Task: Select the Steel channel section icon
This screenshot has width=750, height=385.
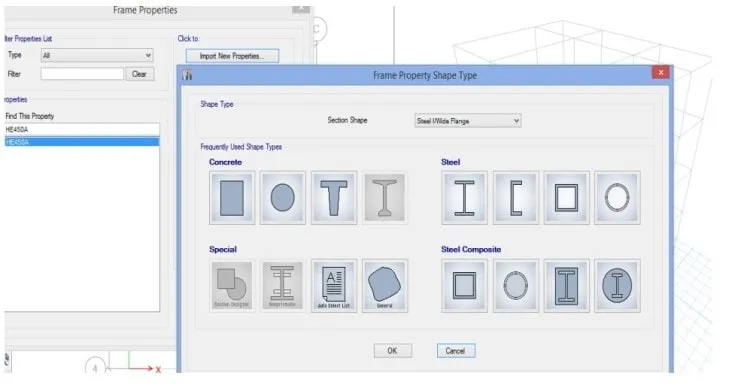Action: click(x=516, y=198)
